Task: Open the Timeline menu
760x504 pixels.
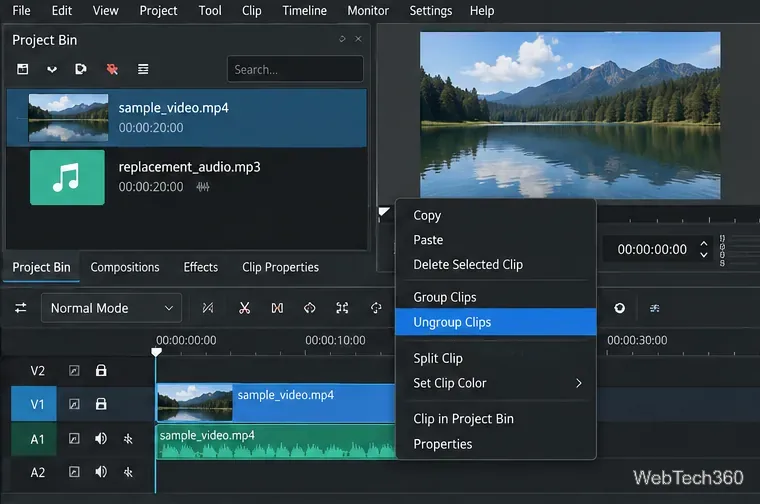Action: (304, 11)
